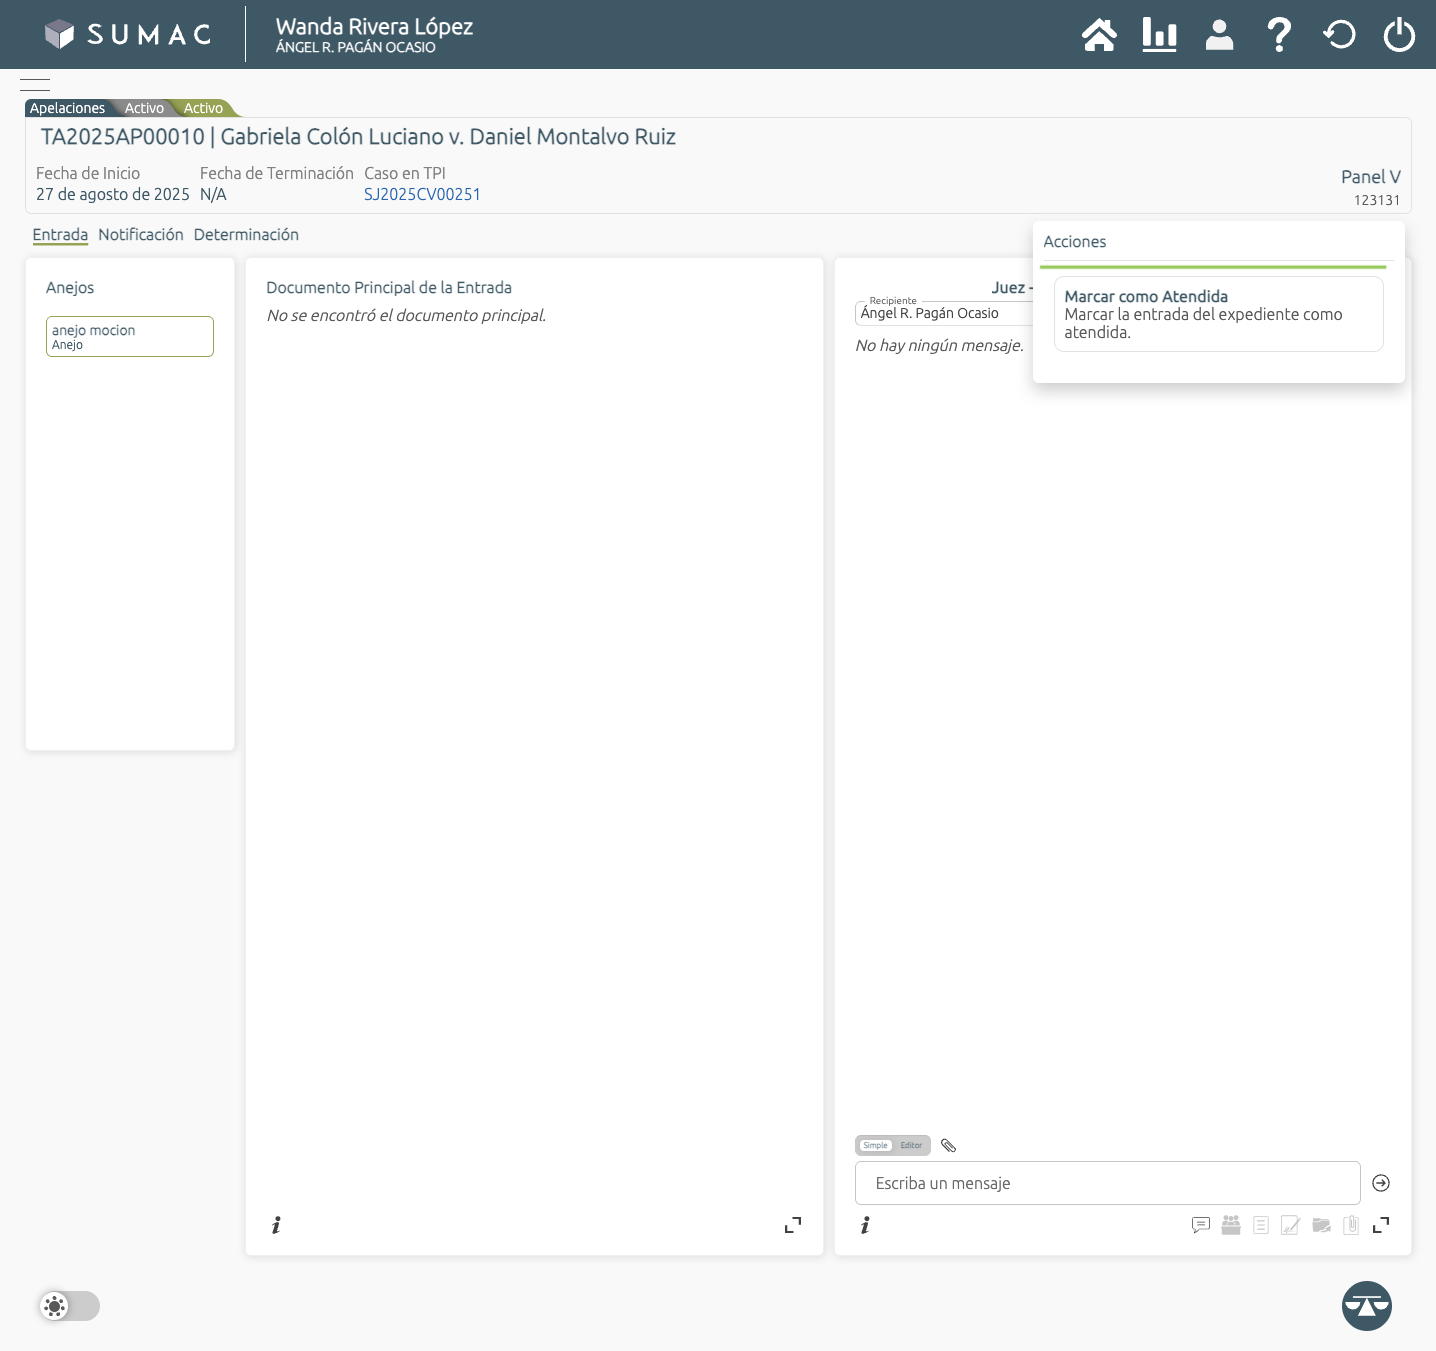Switch to the Notificación tab
This screenshot has height=1351, width=1436.
pyautogui.click(x=141, y=235)
